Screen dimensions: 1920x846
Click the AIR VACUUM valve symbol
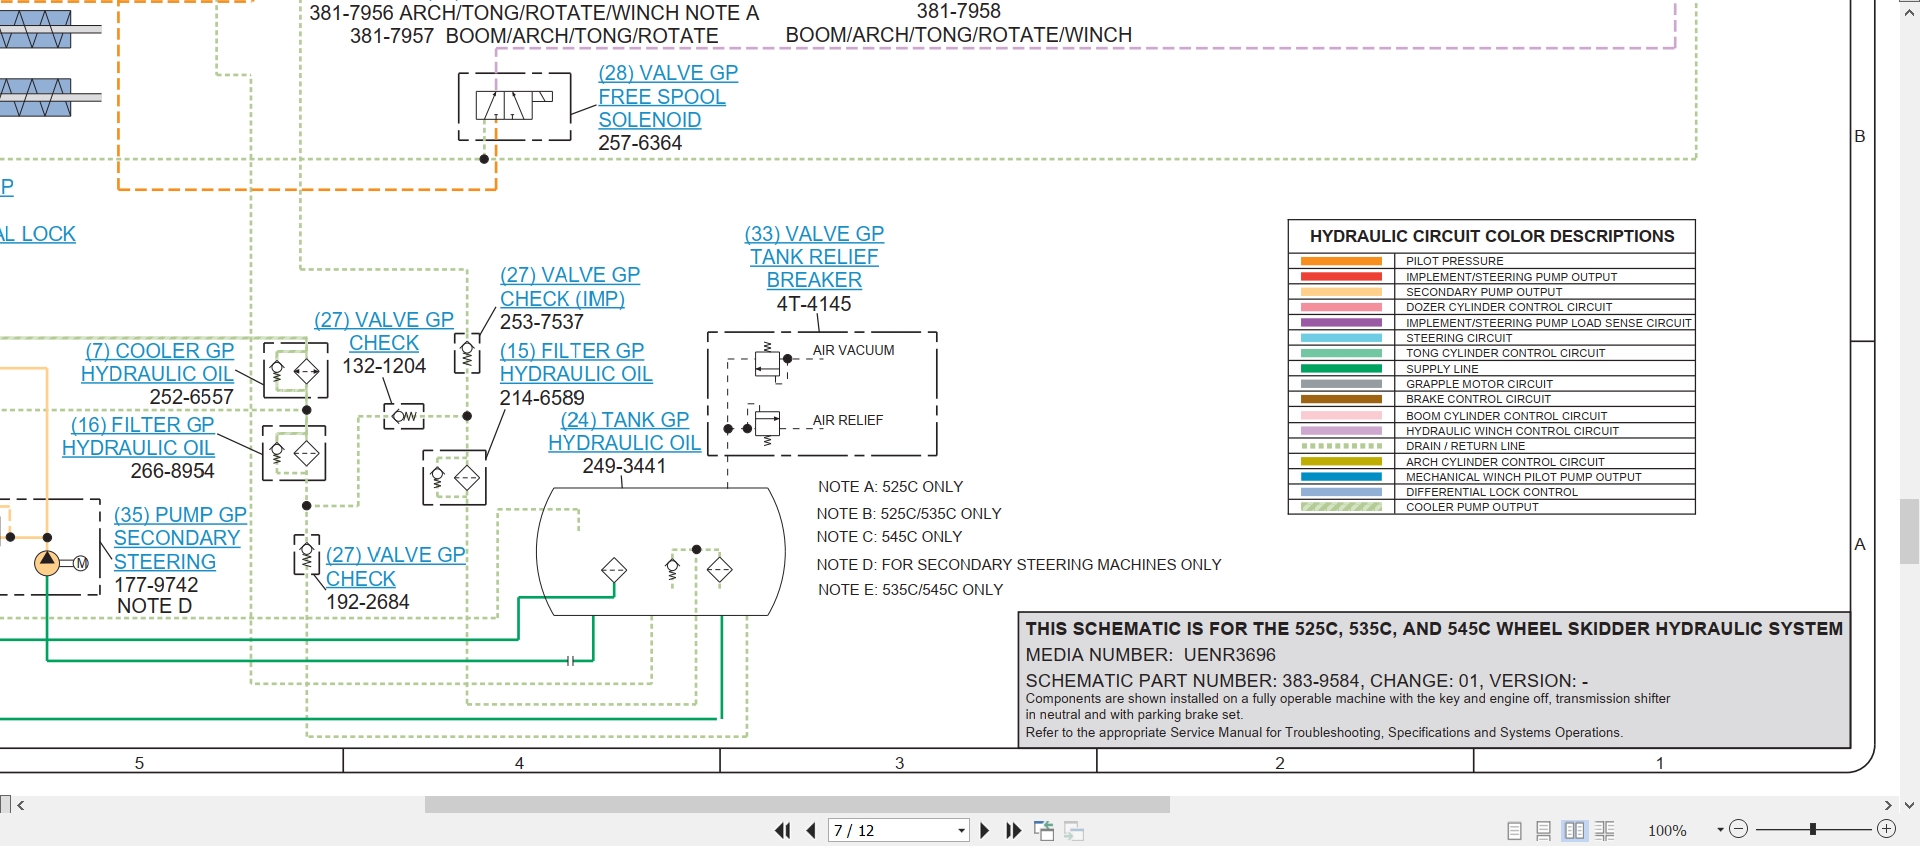tap(769, 363)
